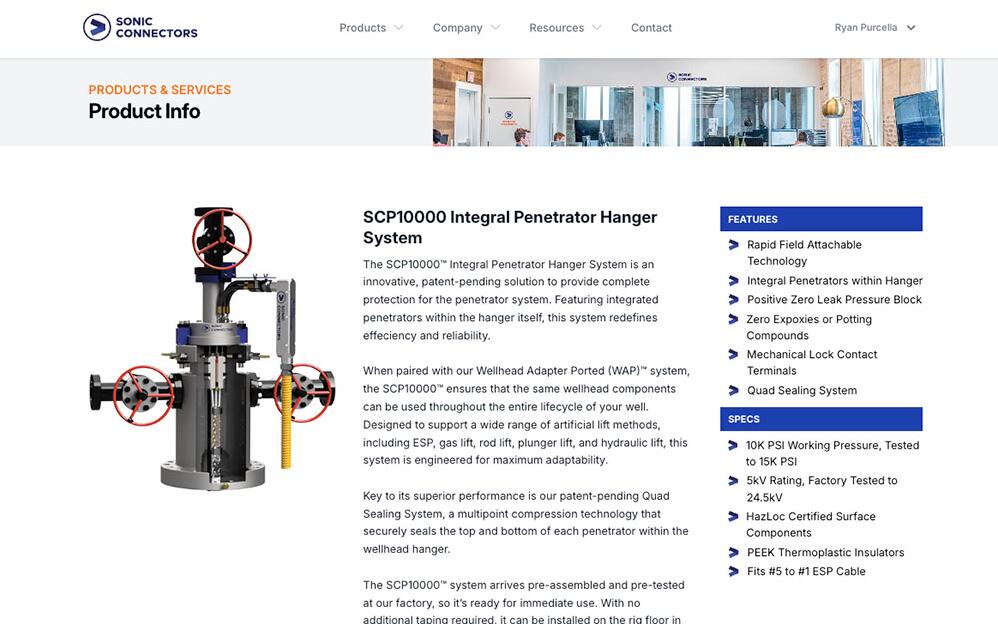
Task: Select the SPECS section header
Action: (x=820, y=419)
